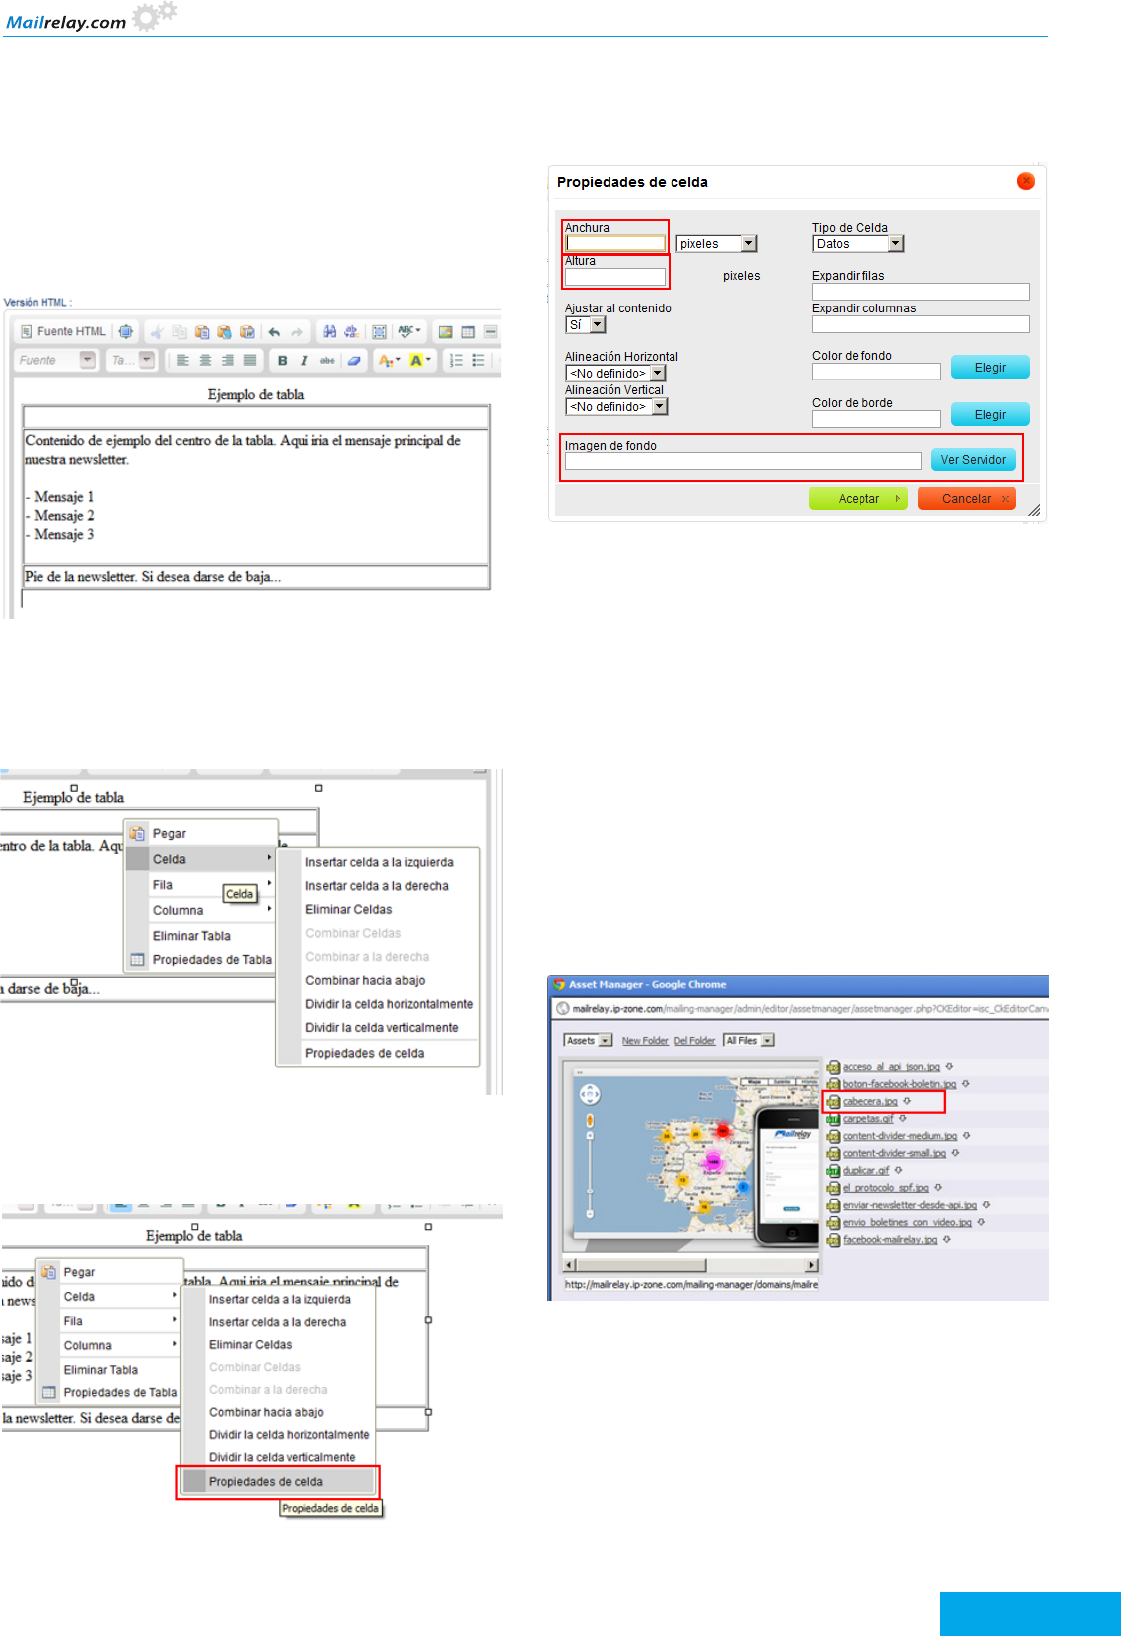This screenshot has height=1636, width=1121.
Task: Click the Center alignment icon
Action: coord(205,360)
